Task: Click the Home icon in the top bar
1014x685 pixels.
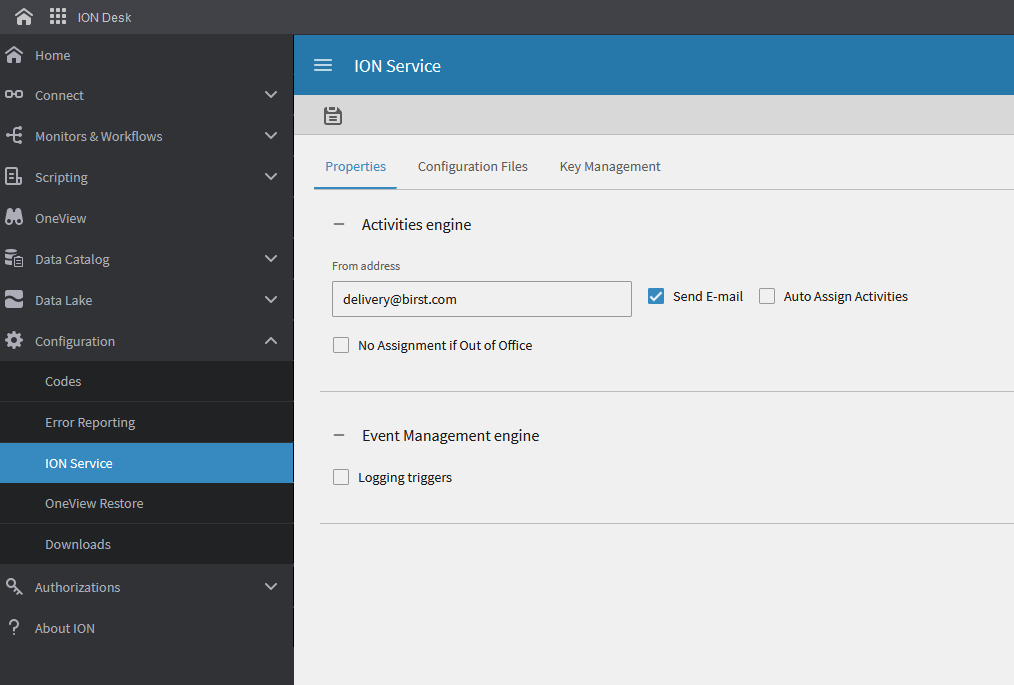Action: pyautogui.click(x=23, y=16)
